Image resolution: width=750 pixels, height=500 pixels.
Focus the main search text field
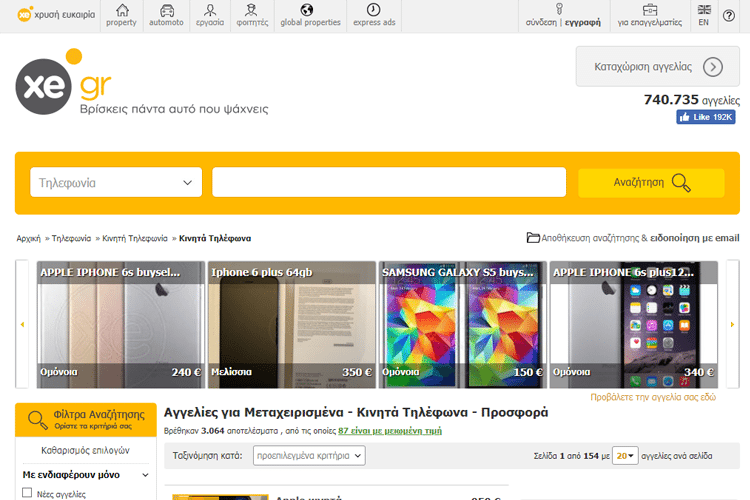[x=389, y=182]
